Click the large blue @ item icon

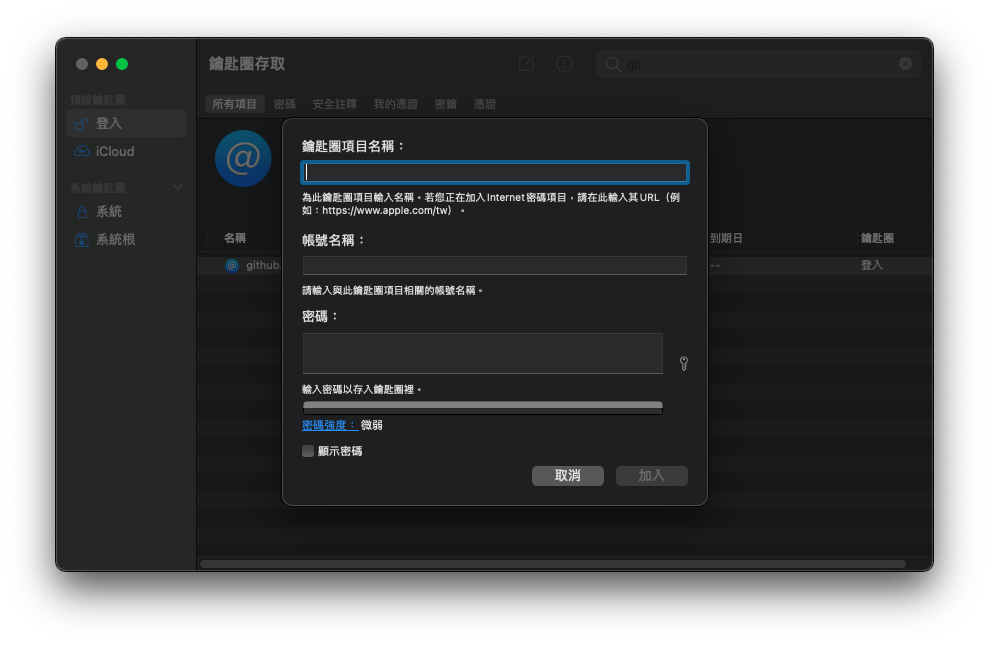243,158
